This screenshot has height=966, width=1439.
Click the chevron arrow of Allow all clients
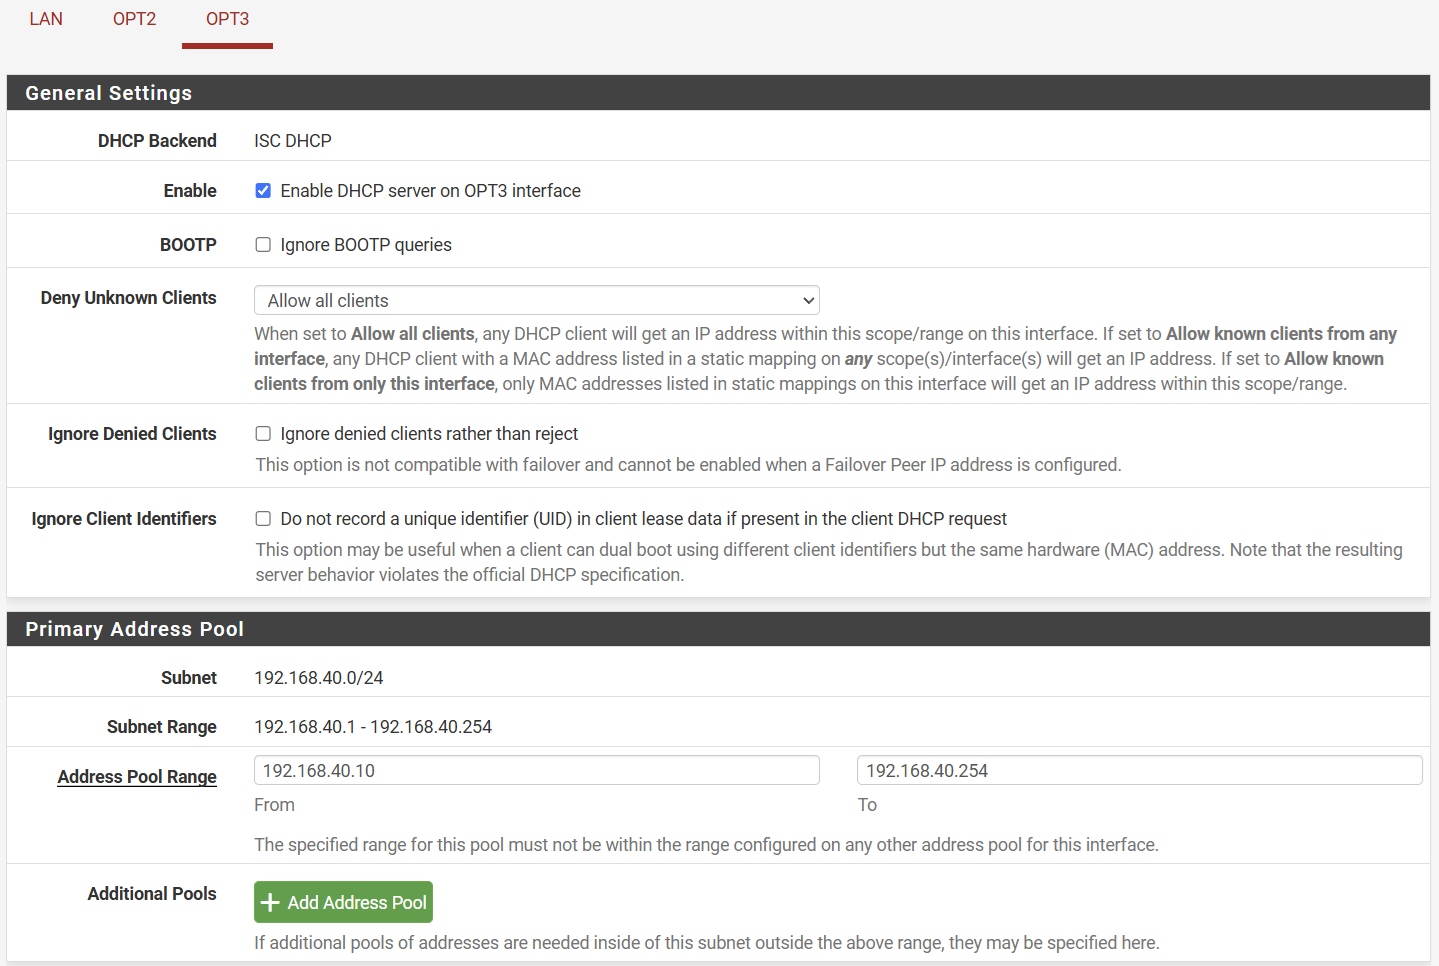point(808,301)
